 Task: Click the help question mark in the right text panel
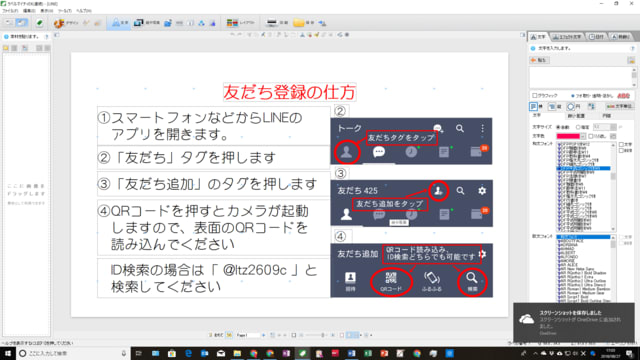coord(632,48)
